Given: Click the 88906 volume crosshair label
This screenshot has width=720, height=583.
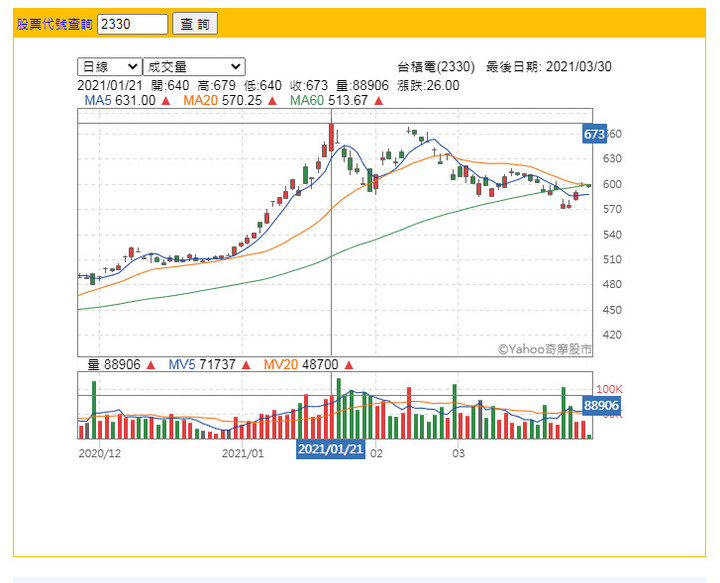Looking at the screenshot, I should pos(602,406).
